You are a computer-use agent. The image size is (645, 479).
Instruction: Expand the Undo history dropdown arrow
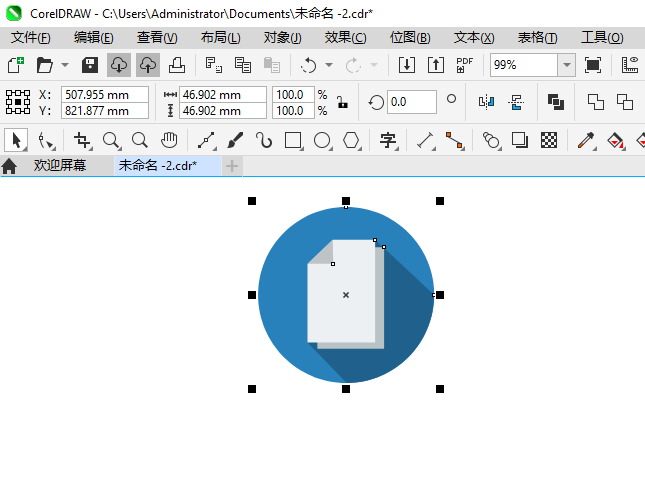coord(329,65)
